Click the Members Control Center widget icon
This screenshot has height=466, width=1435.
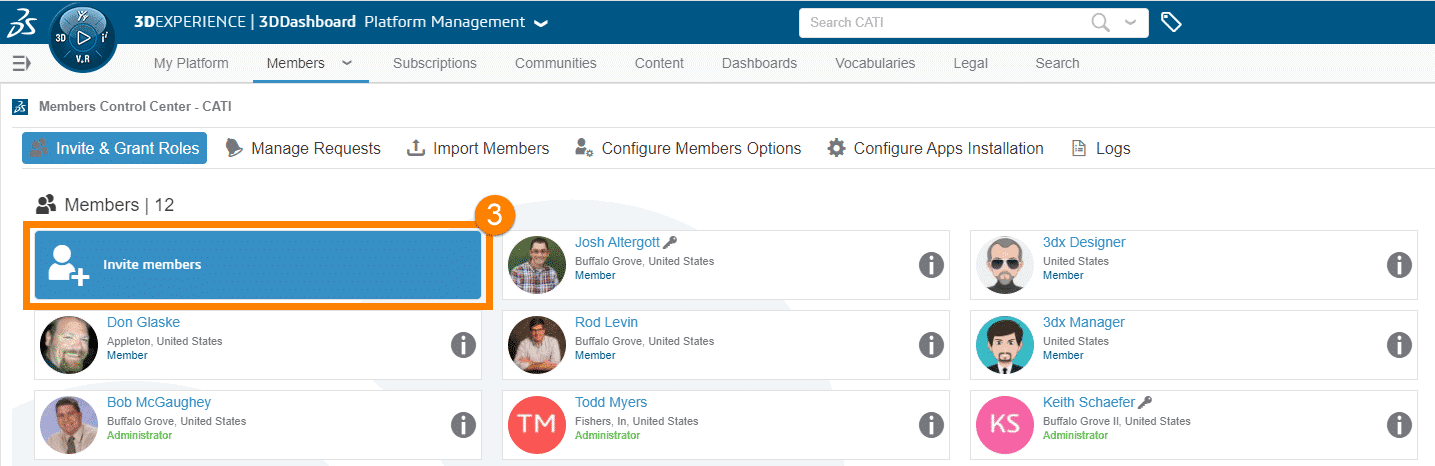(x=20, y=106)
